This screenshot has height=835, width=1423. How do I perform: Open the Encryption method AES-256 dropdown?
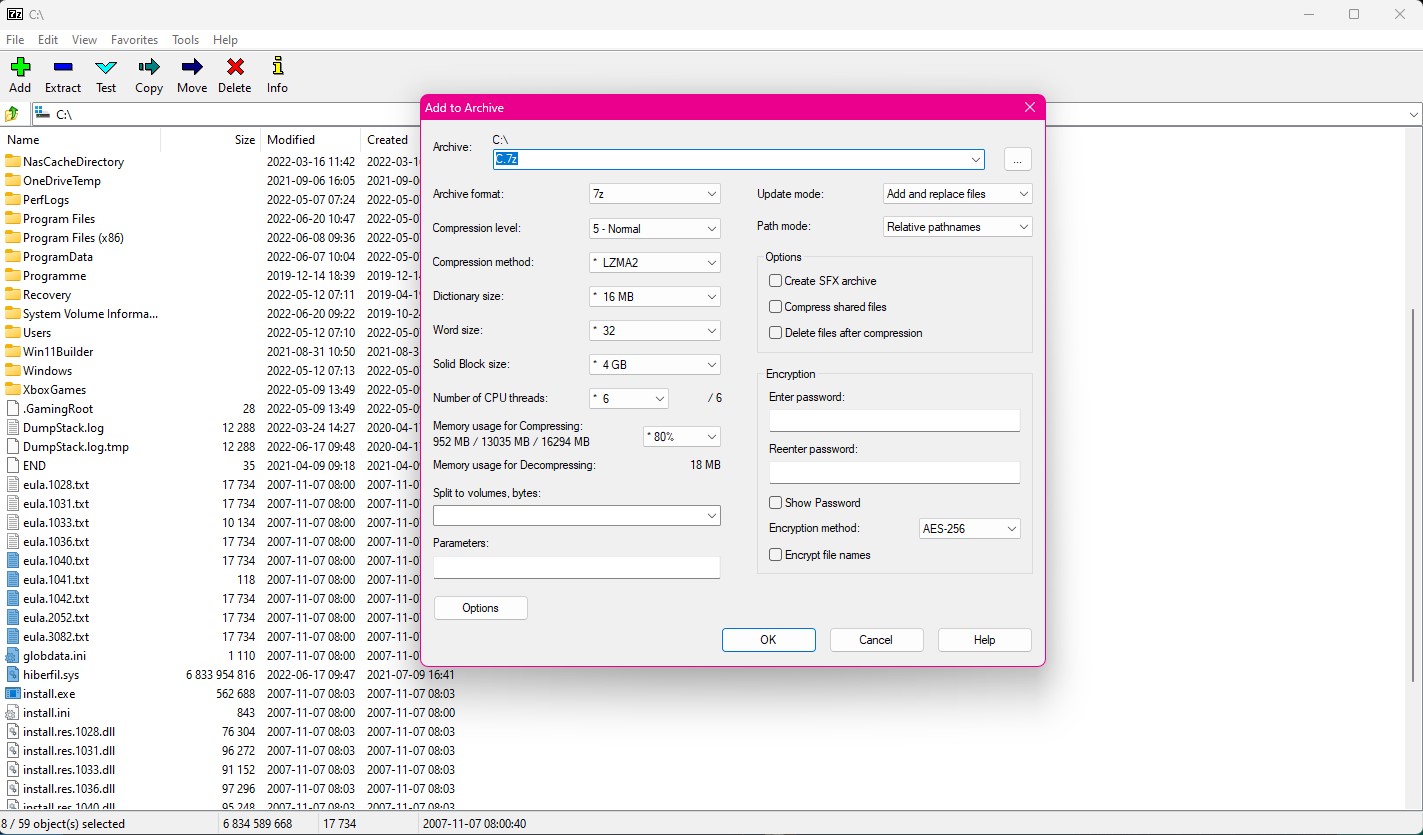pyautogui.click(x=969, y=529)
